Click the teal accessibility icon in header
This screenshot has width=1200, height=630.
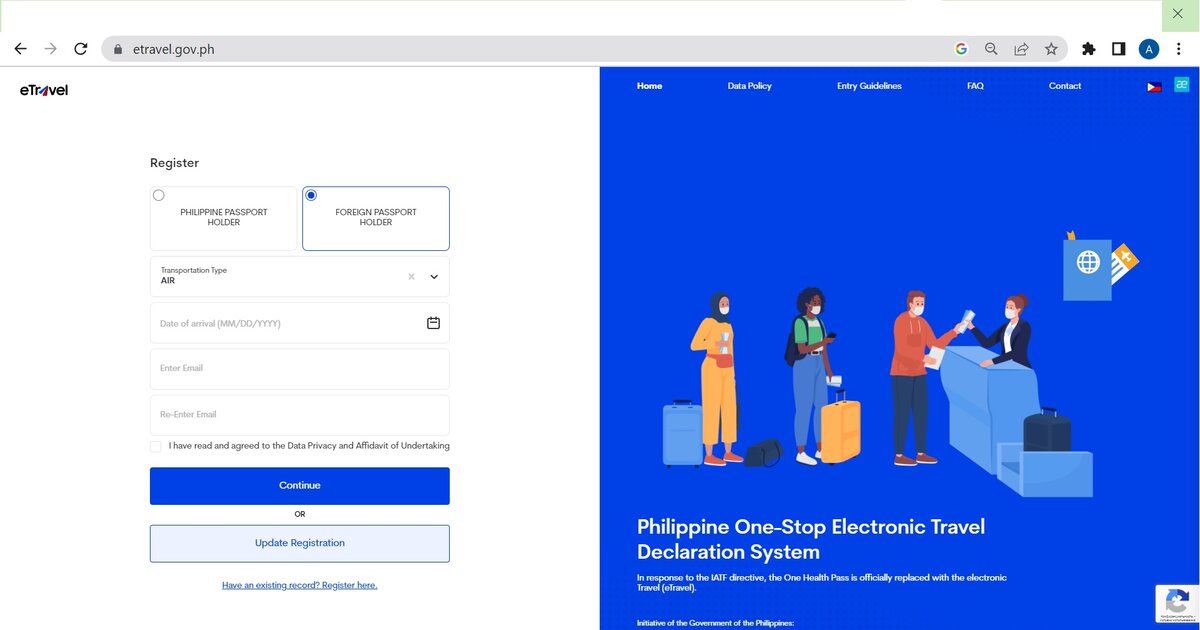click(1181, 85)
